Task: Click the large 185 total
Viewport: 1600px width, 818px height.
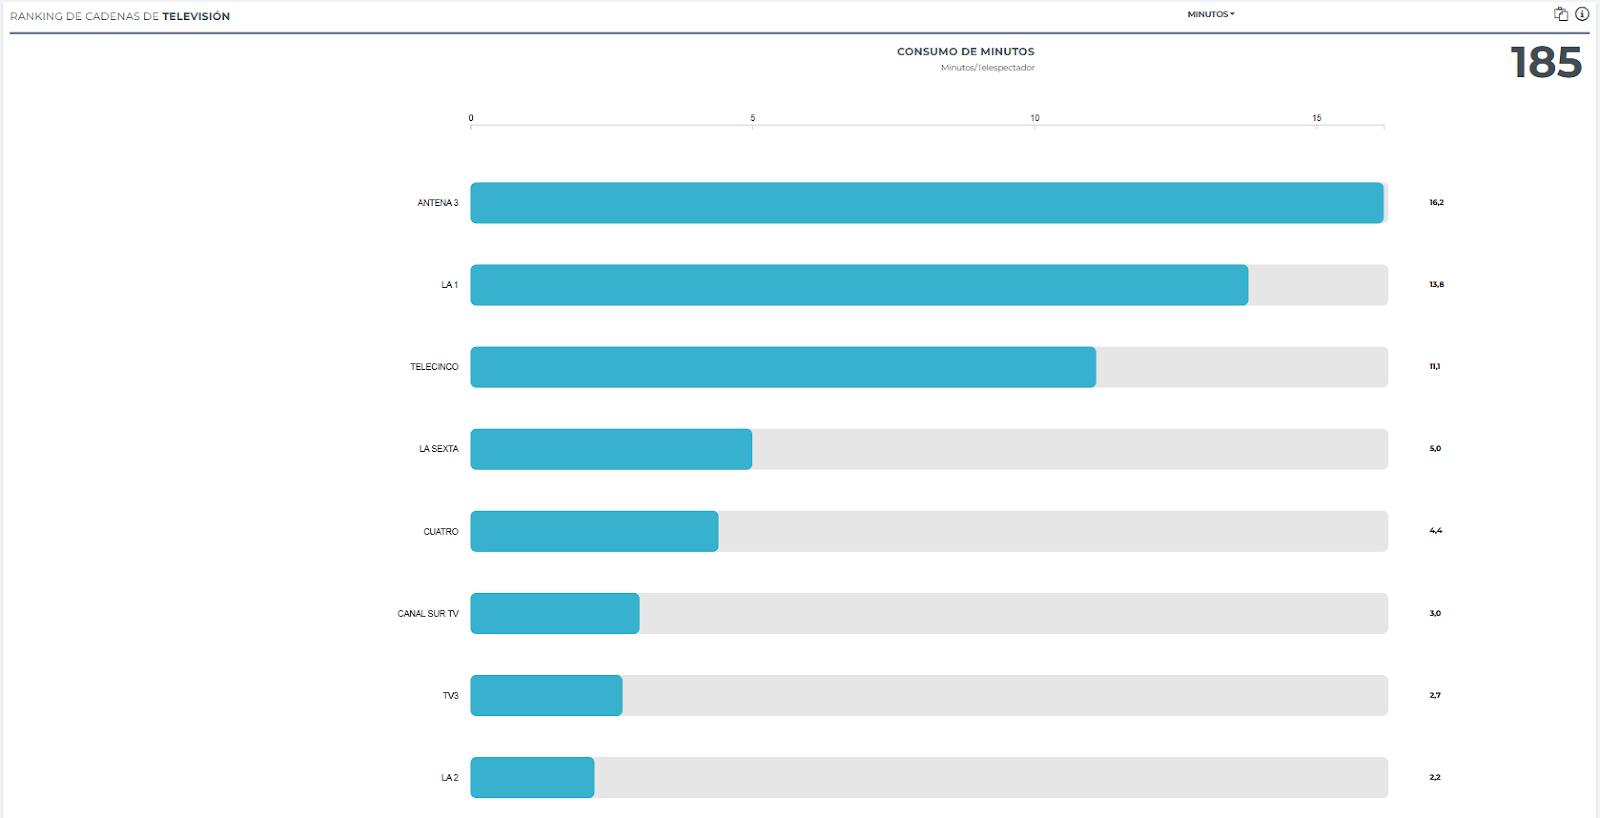Action: tap(1546, 62)
